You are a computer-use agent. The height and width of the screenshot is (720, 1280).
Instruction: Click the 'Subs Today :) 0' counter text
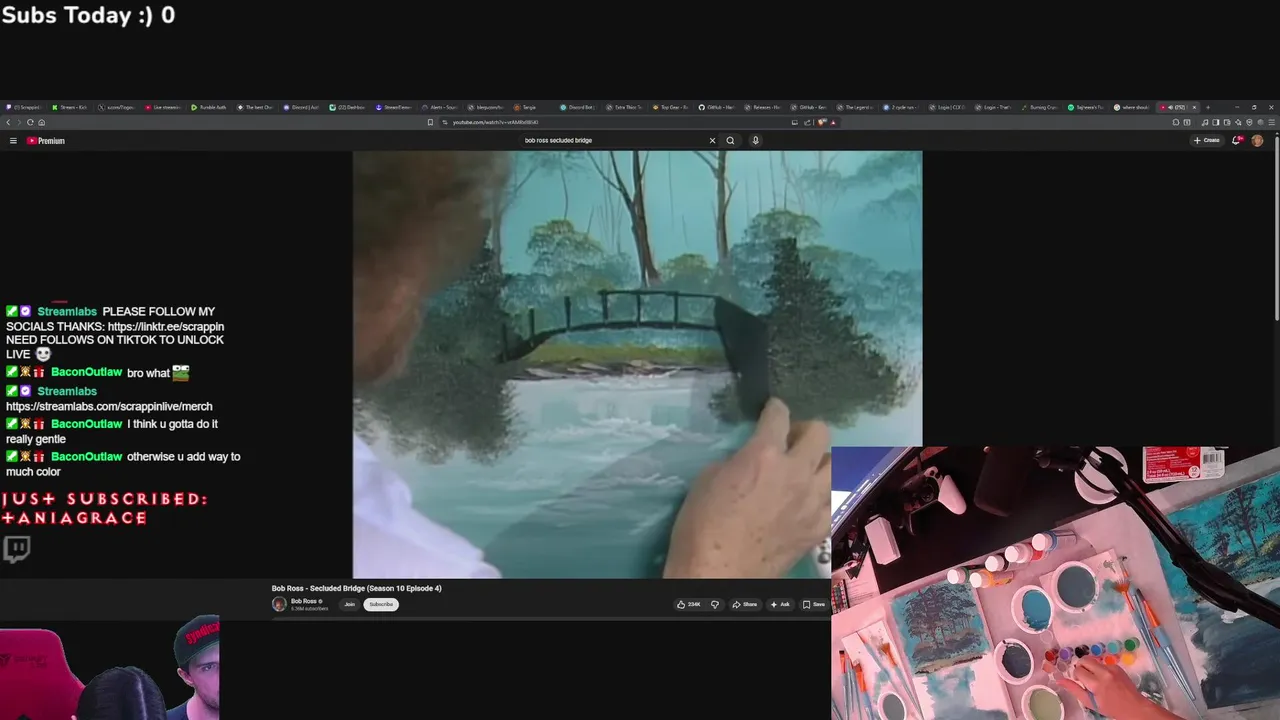(88, 15)
